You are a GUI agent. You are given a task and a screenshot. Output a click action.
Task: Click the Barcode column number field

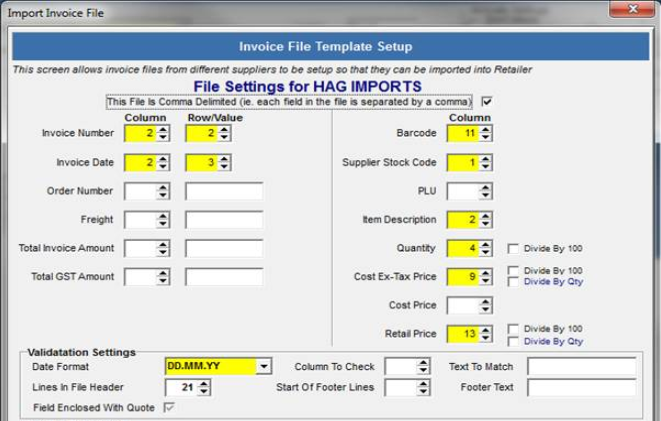coord(463,133)
